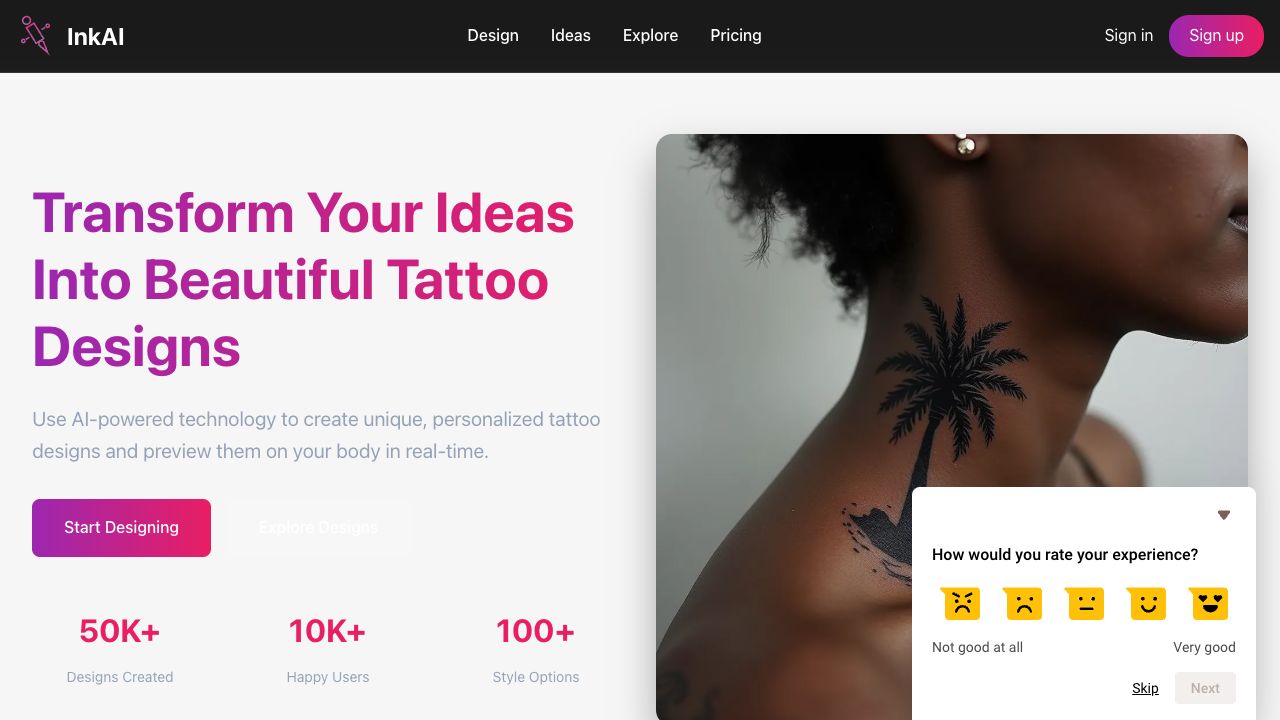1280x720 pixels.
Task: Click the Start Designing button
Action: (121, 528)
